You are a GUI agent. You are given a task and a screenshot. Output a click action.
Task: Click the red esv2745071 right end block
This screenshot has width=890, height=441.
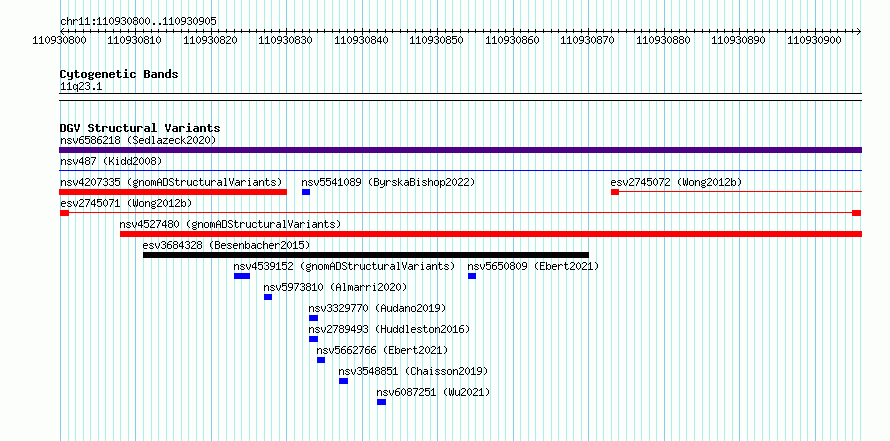coord(857,213)
